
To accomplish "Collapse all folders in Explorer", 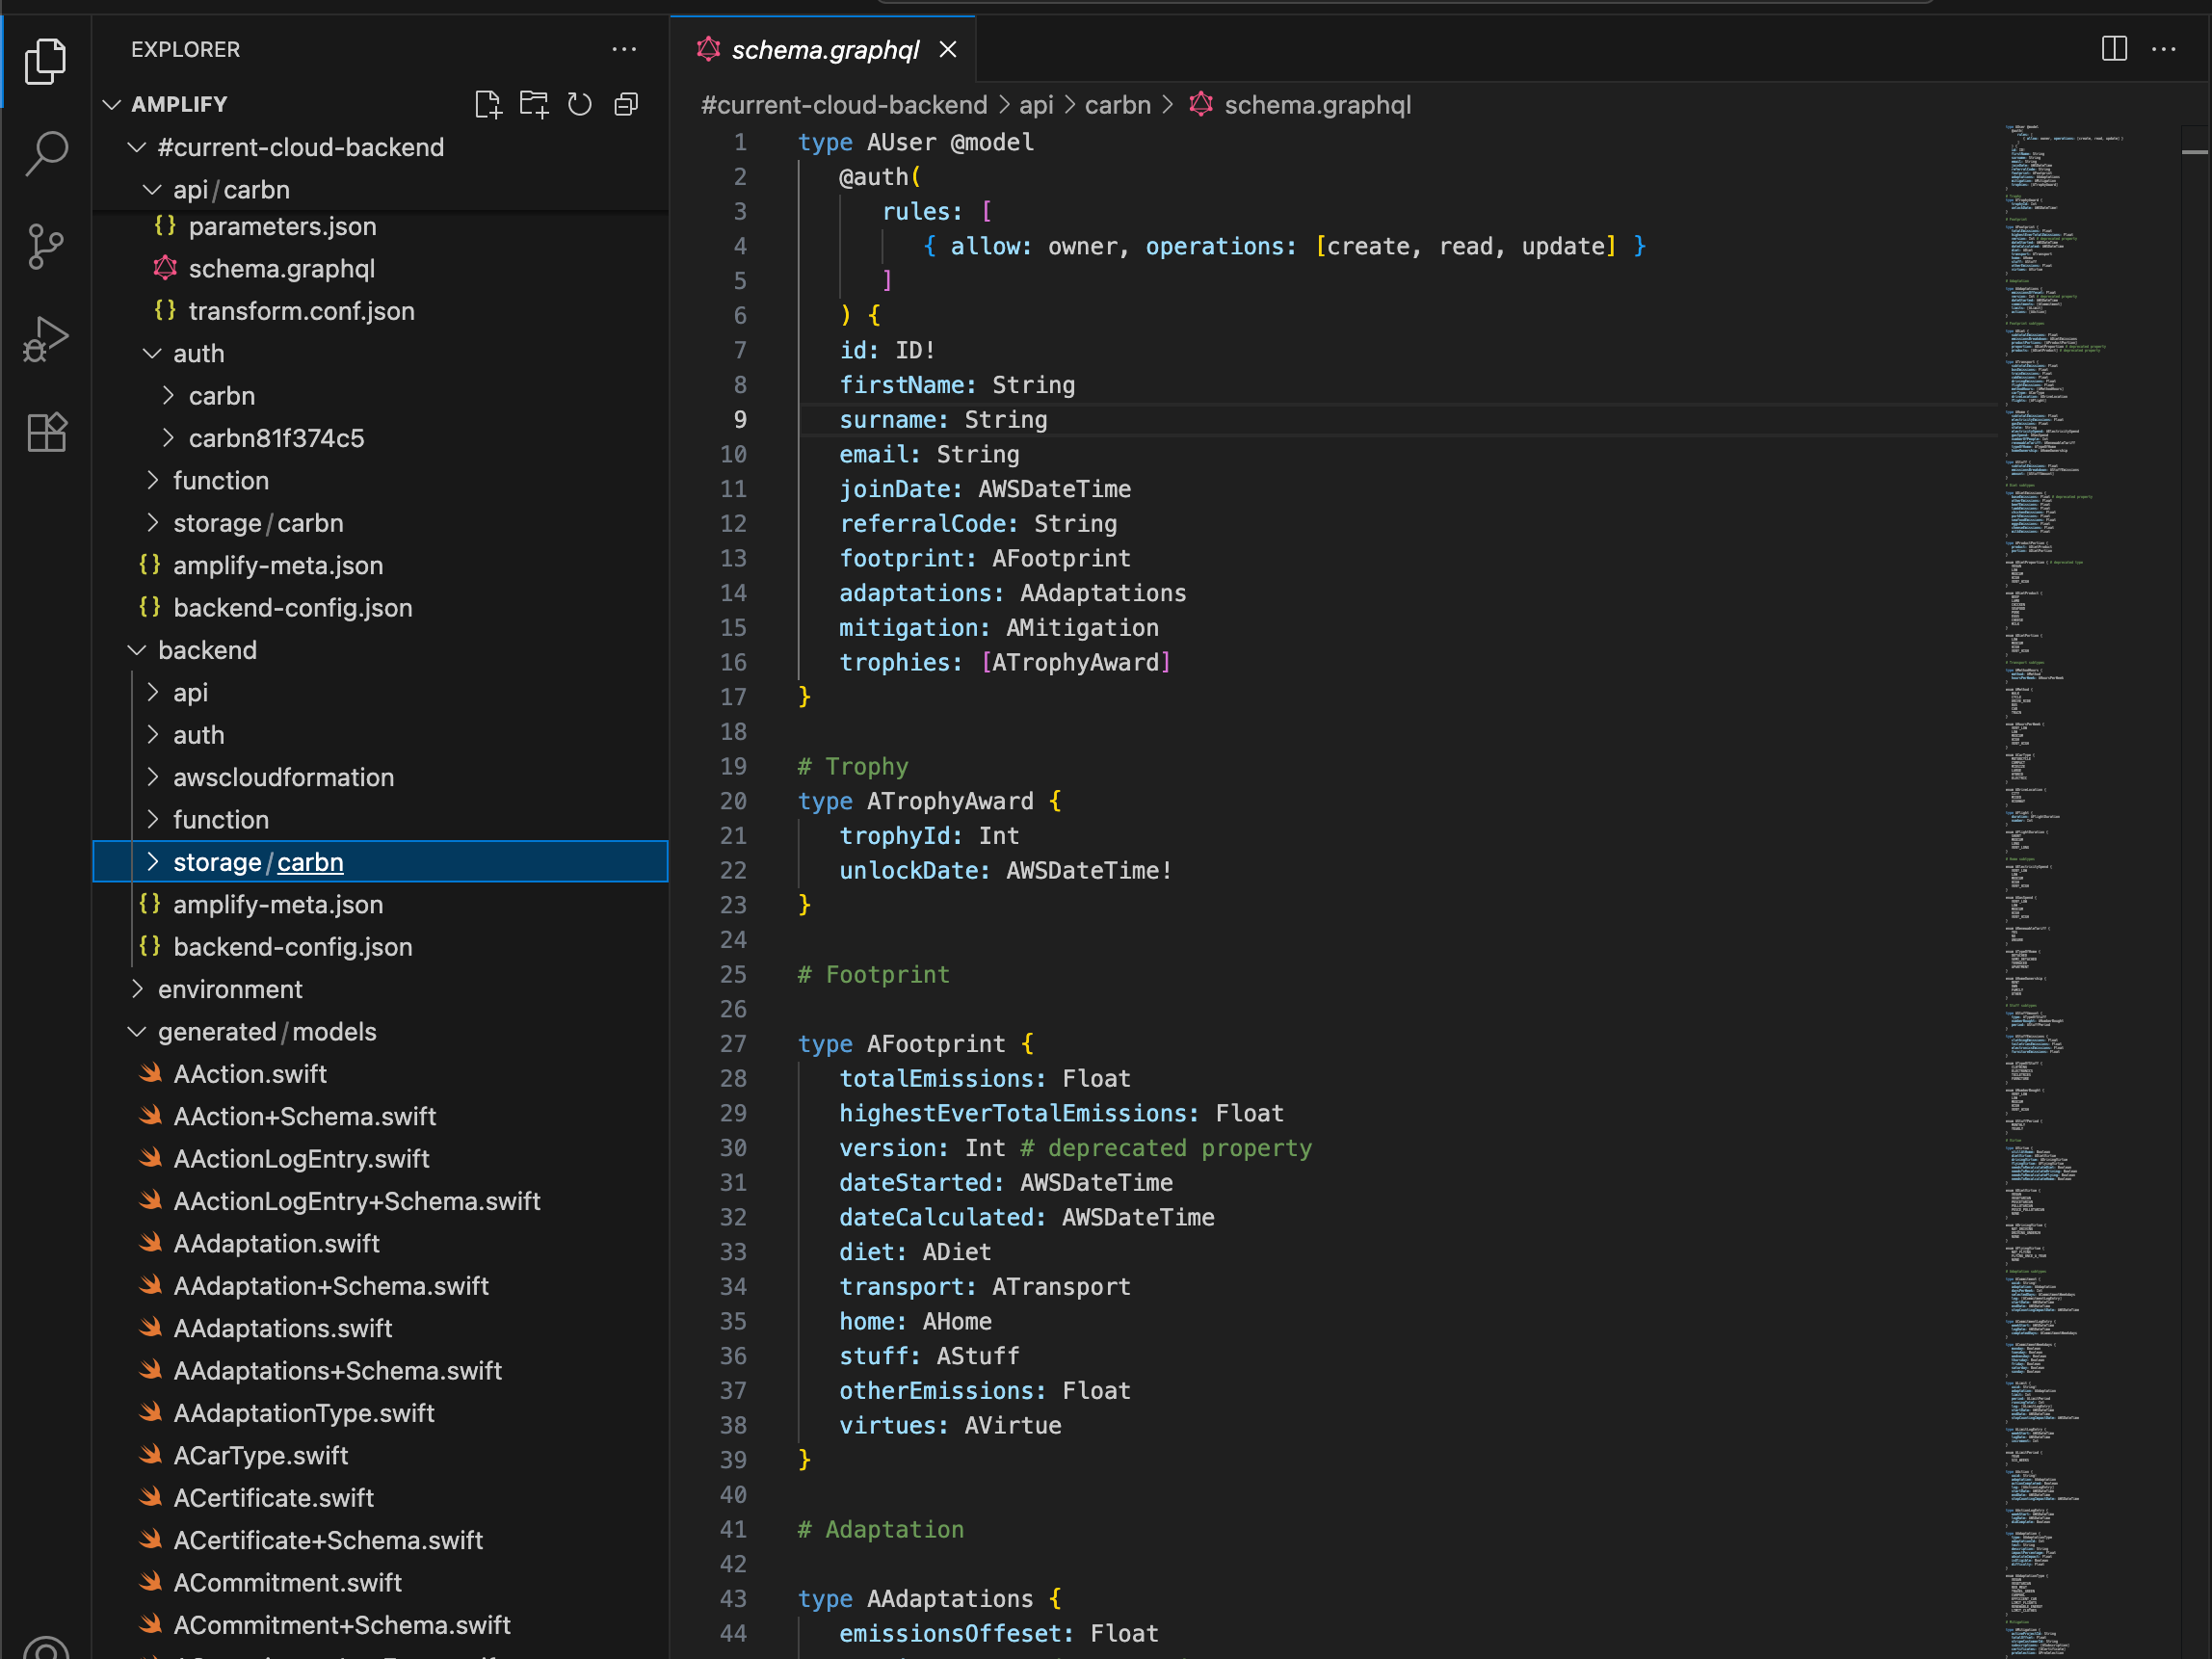I will click(x=626, y=104).
